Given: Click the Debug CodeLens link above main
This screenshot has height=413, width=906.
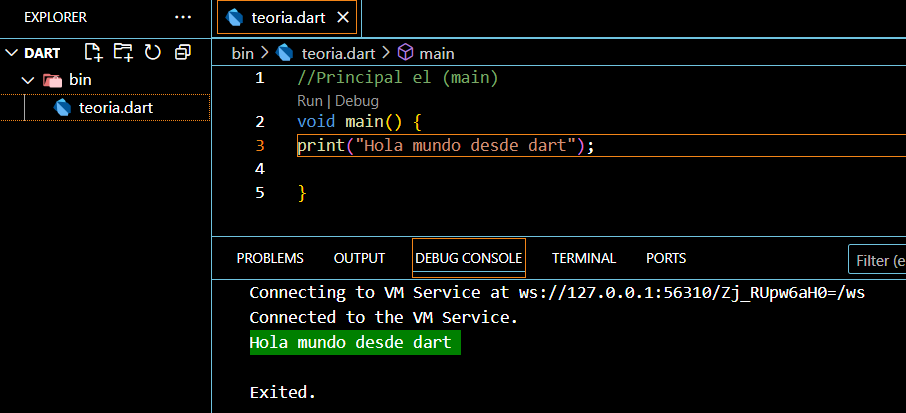Looking at the screenshot, I should (x=356, y=100).
